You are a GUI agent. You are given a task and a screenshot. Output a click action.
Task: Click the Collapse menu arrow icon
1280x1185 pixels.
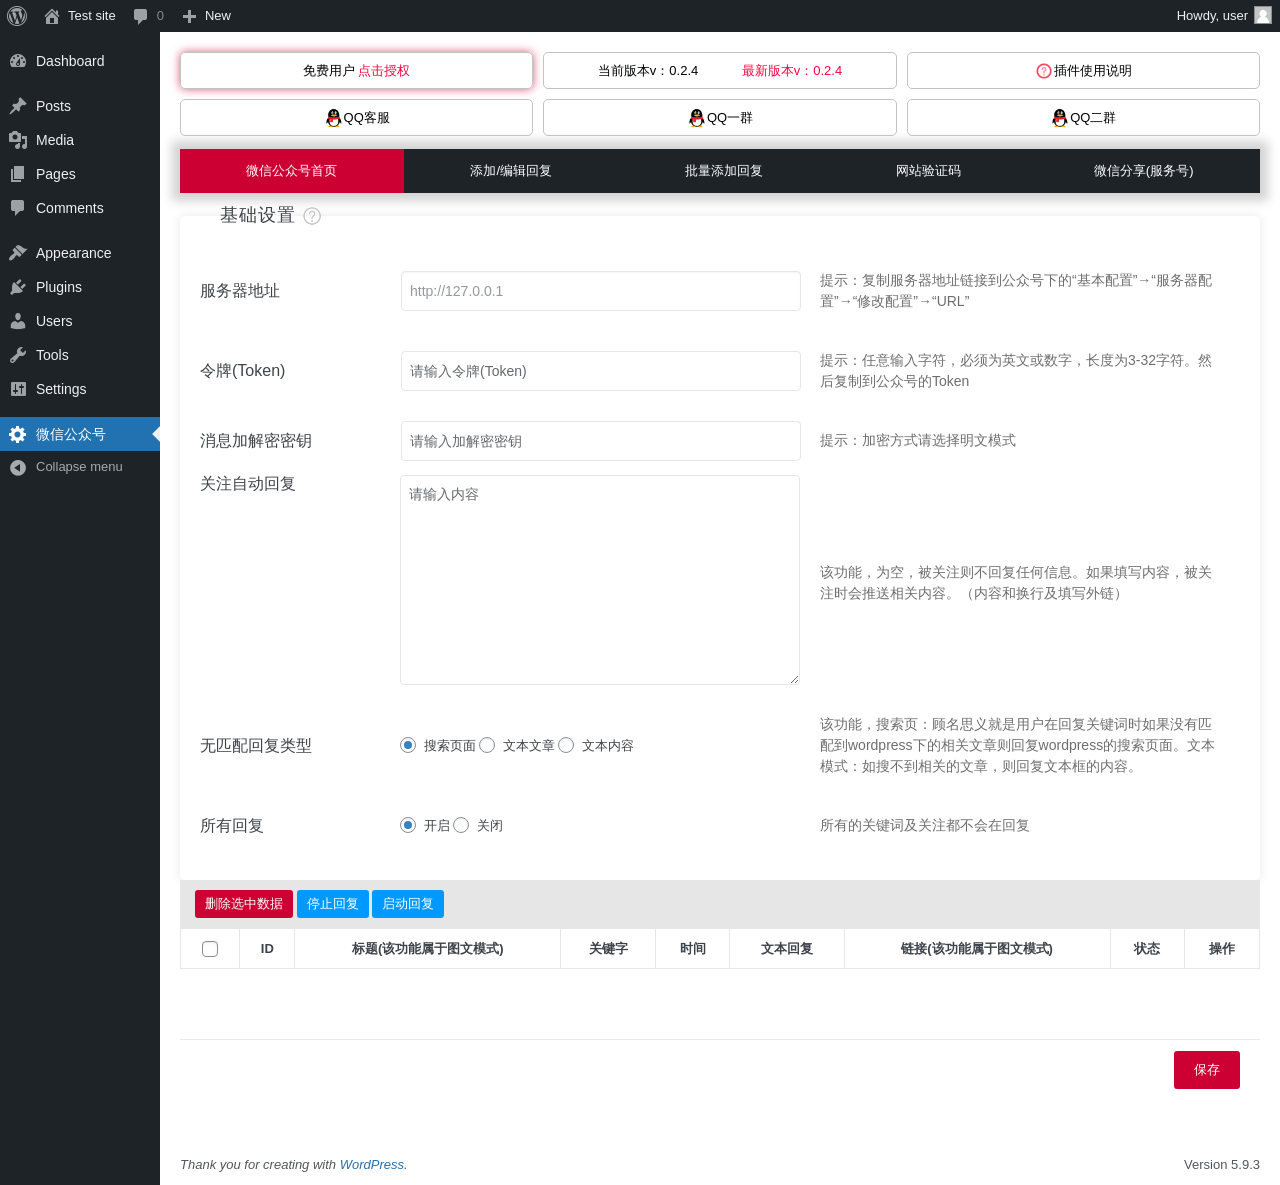click(x=18, y=467)
